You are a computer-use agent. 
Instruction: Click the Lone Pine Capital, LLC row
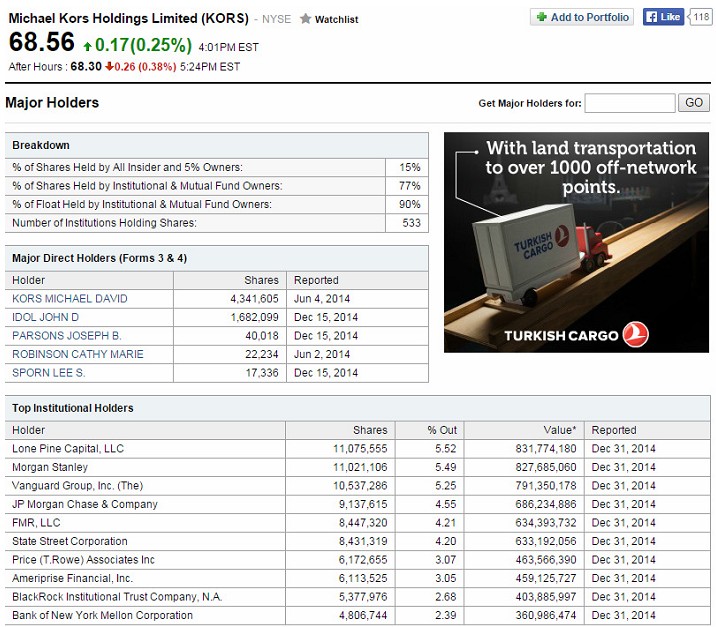click(x=358, y=449)
